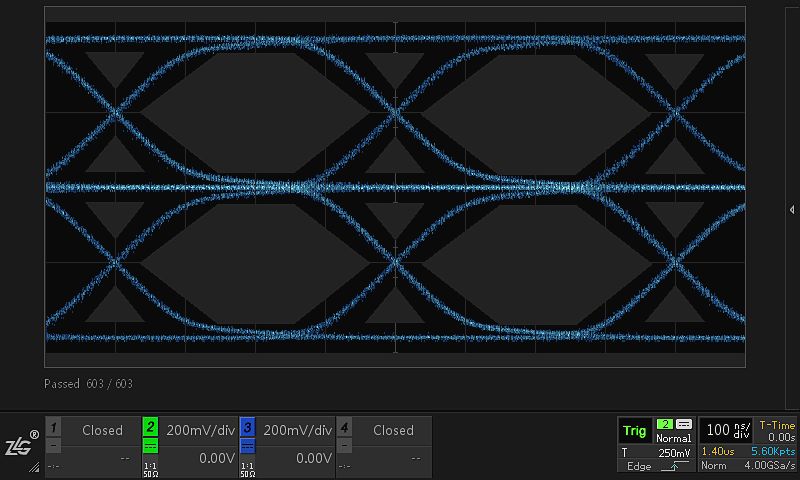Click trigger source channel 2 badge
This screenshot has width=800, height=480.
pos(665,424)
